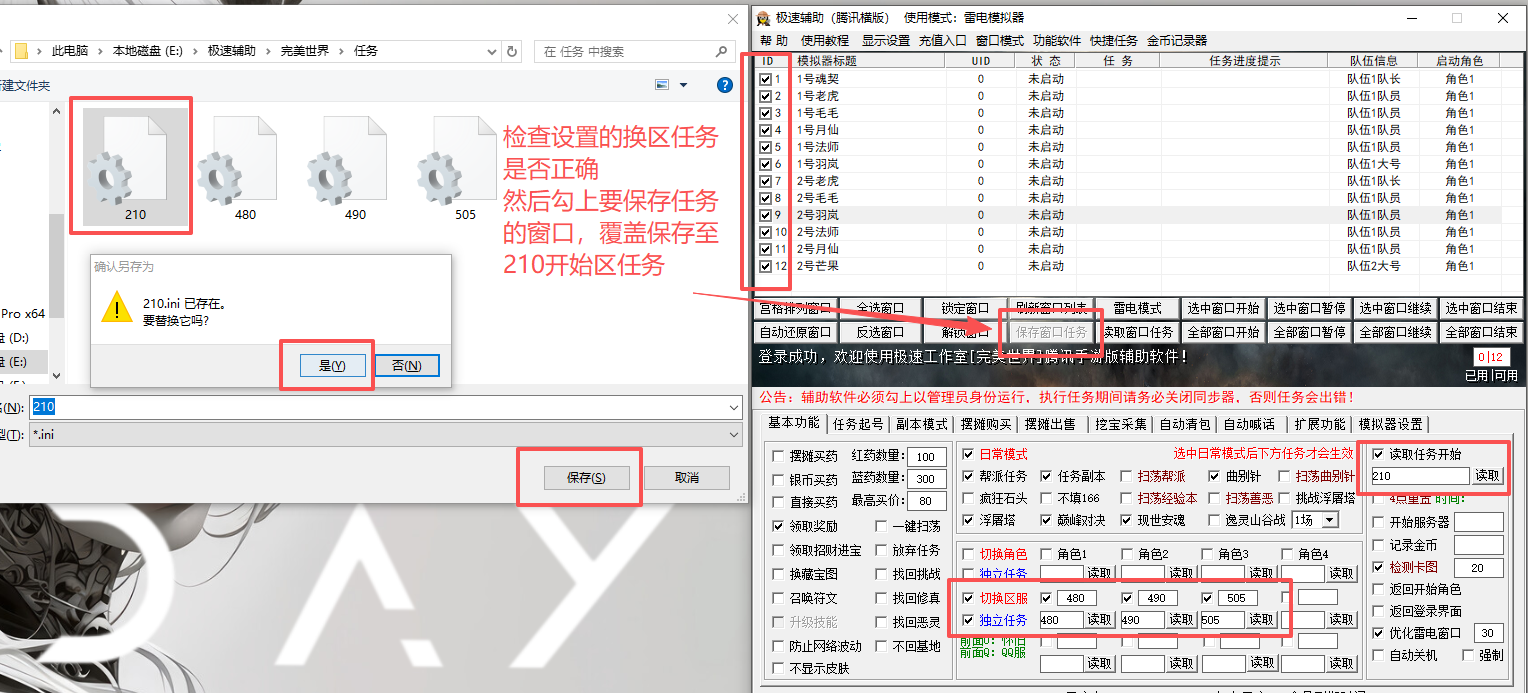Select the 480 ini file icon

tap(235, 160)
